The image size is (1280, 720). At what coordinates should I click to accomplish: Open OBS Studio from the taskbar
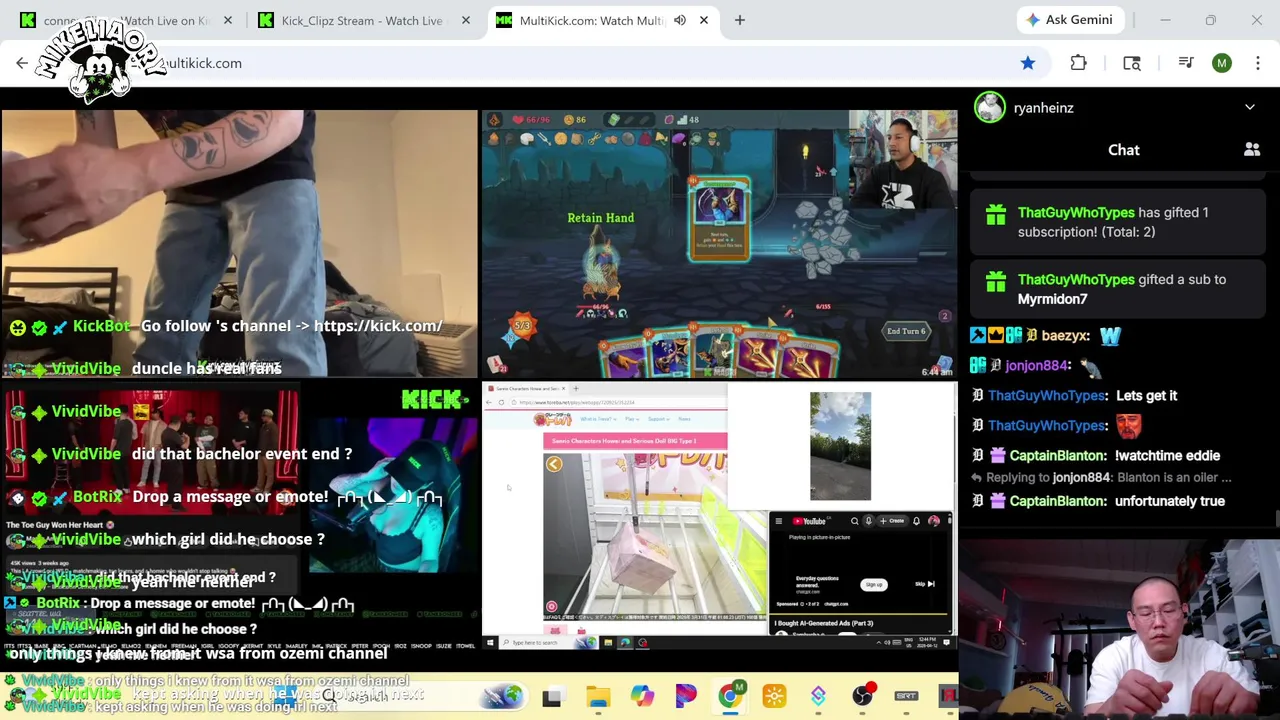pyautogui.click(x=863, y=696)
